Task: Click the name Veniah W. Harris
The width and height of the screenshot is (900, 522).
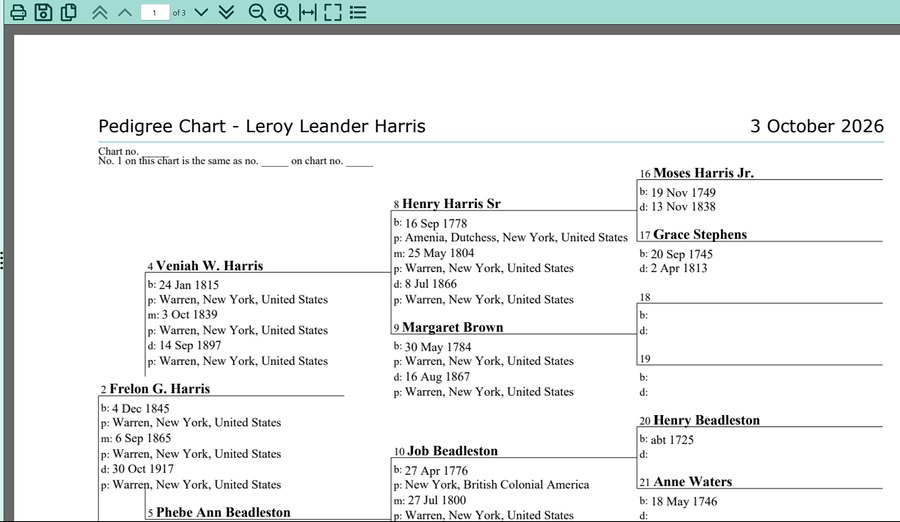Action: tap(210, 265)
